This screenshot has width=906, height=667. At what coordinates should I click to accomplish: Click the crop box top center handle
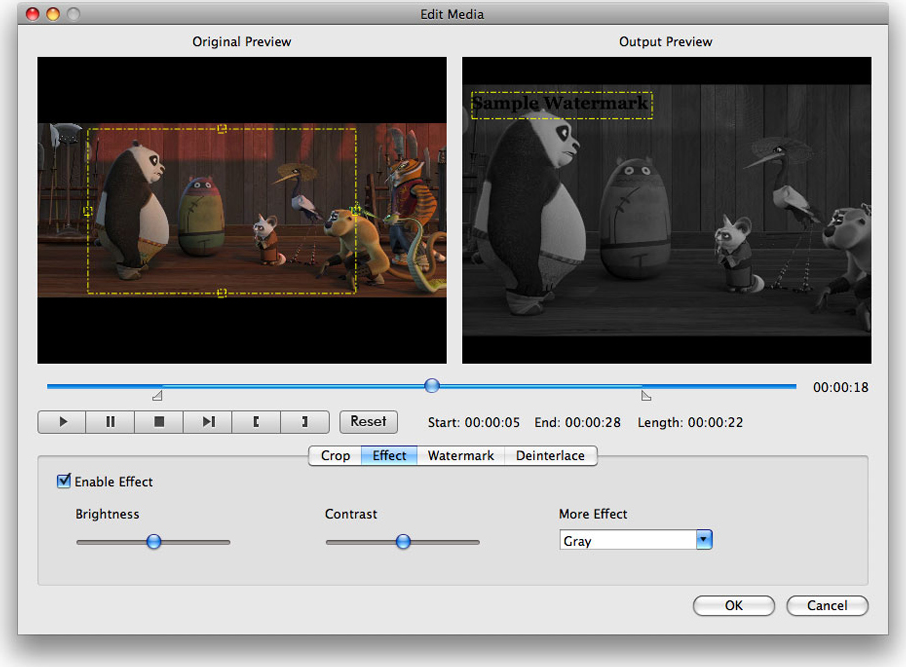[x=222, y=129]
